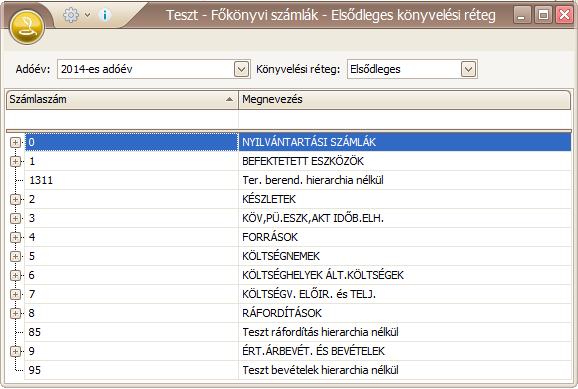Expand account 4 FORRÁSOK node
This screenshot has height=389, width=578.
pos(15,237)
